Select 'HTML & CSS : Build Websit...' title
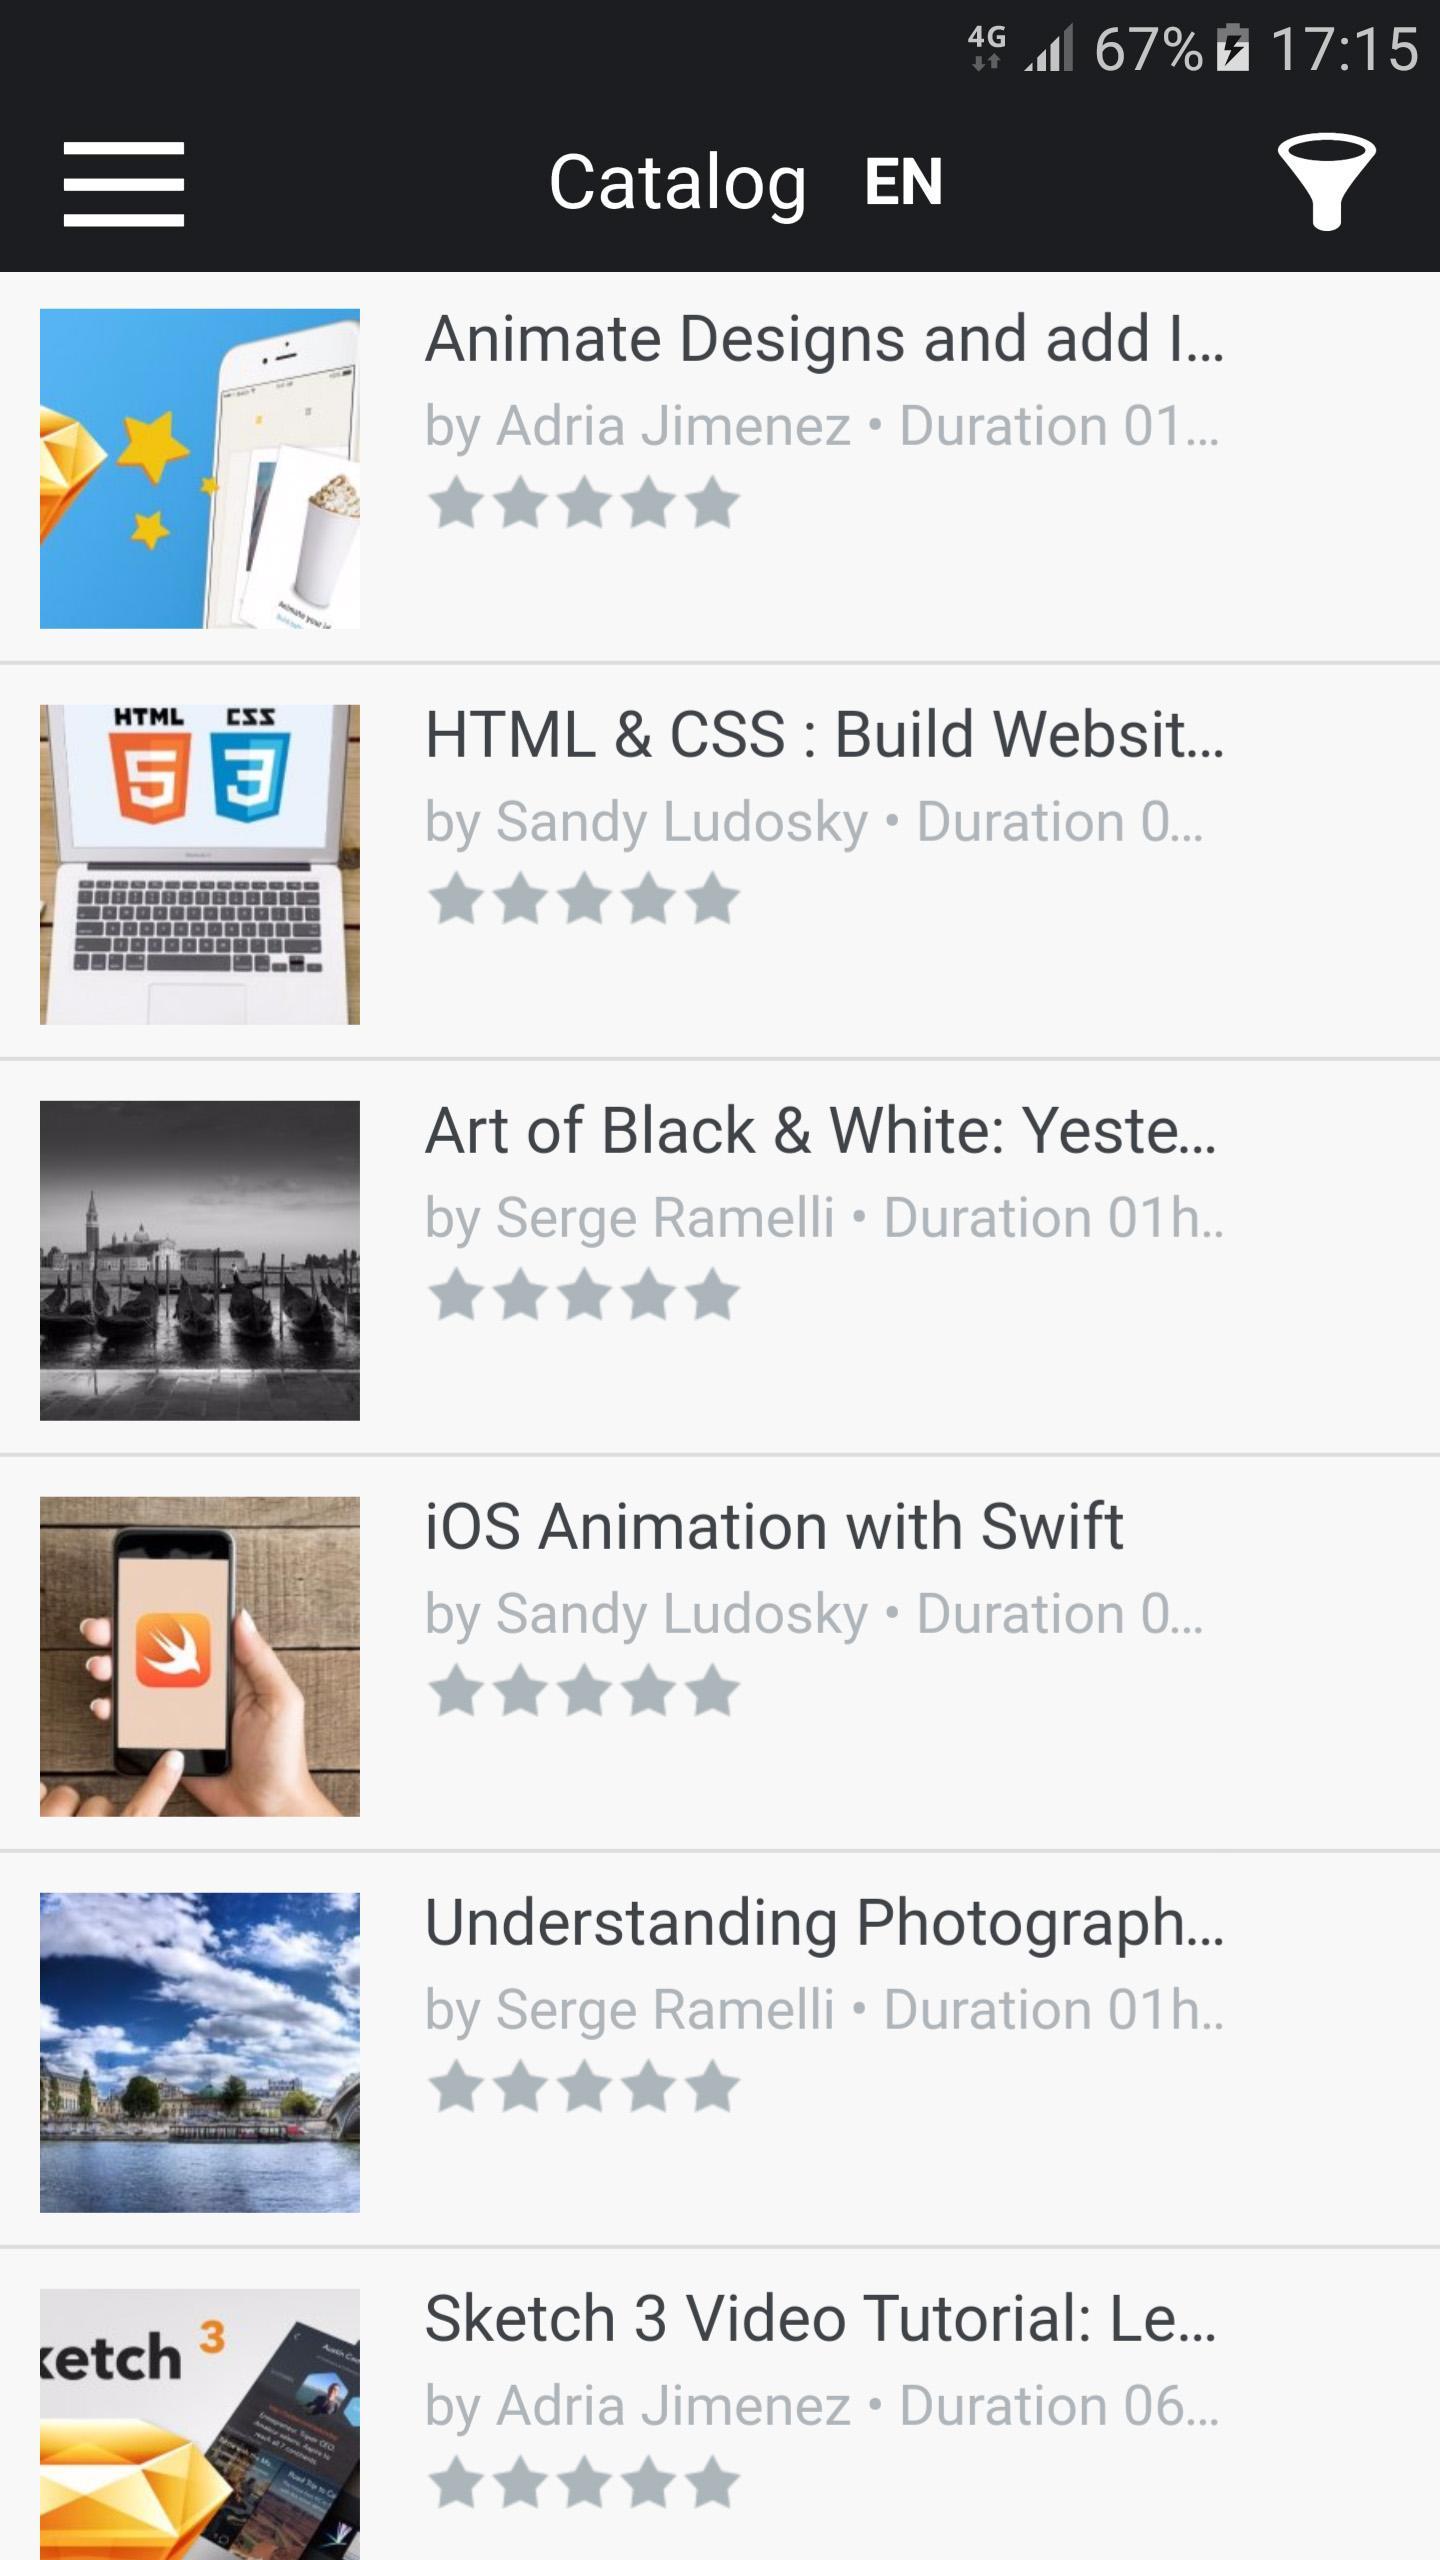This screenshot has width=1440, height=2560. coord(824,735)
